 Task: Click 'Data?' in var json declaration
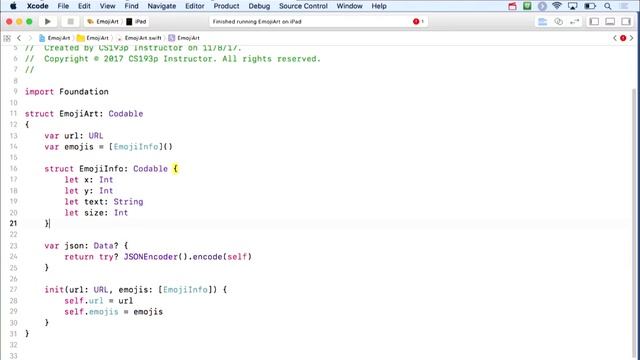(106, 246)
